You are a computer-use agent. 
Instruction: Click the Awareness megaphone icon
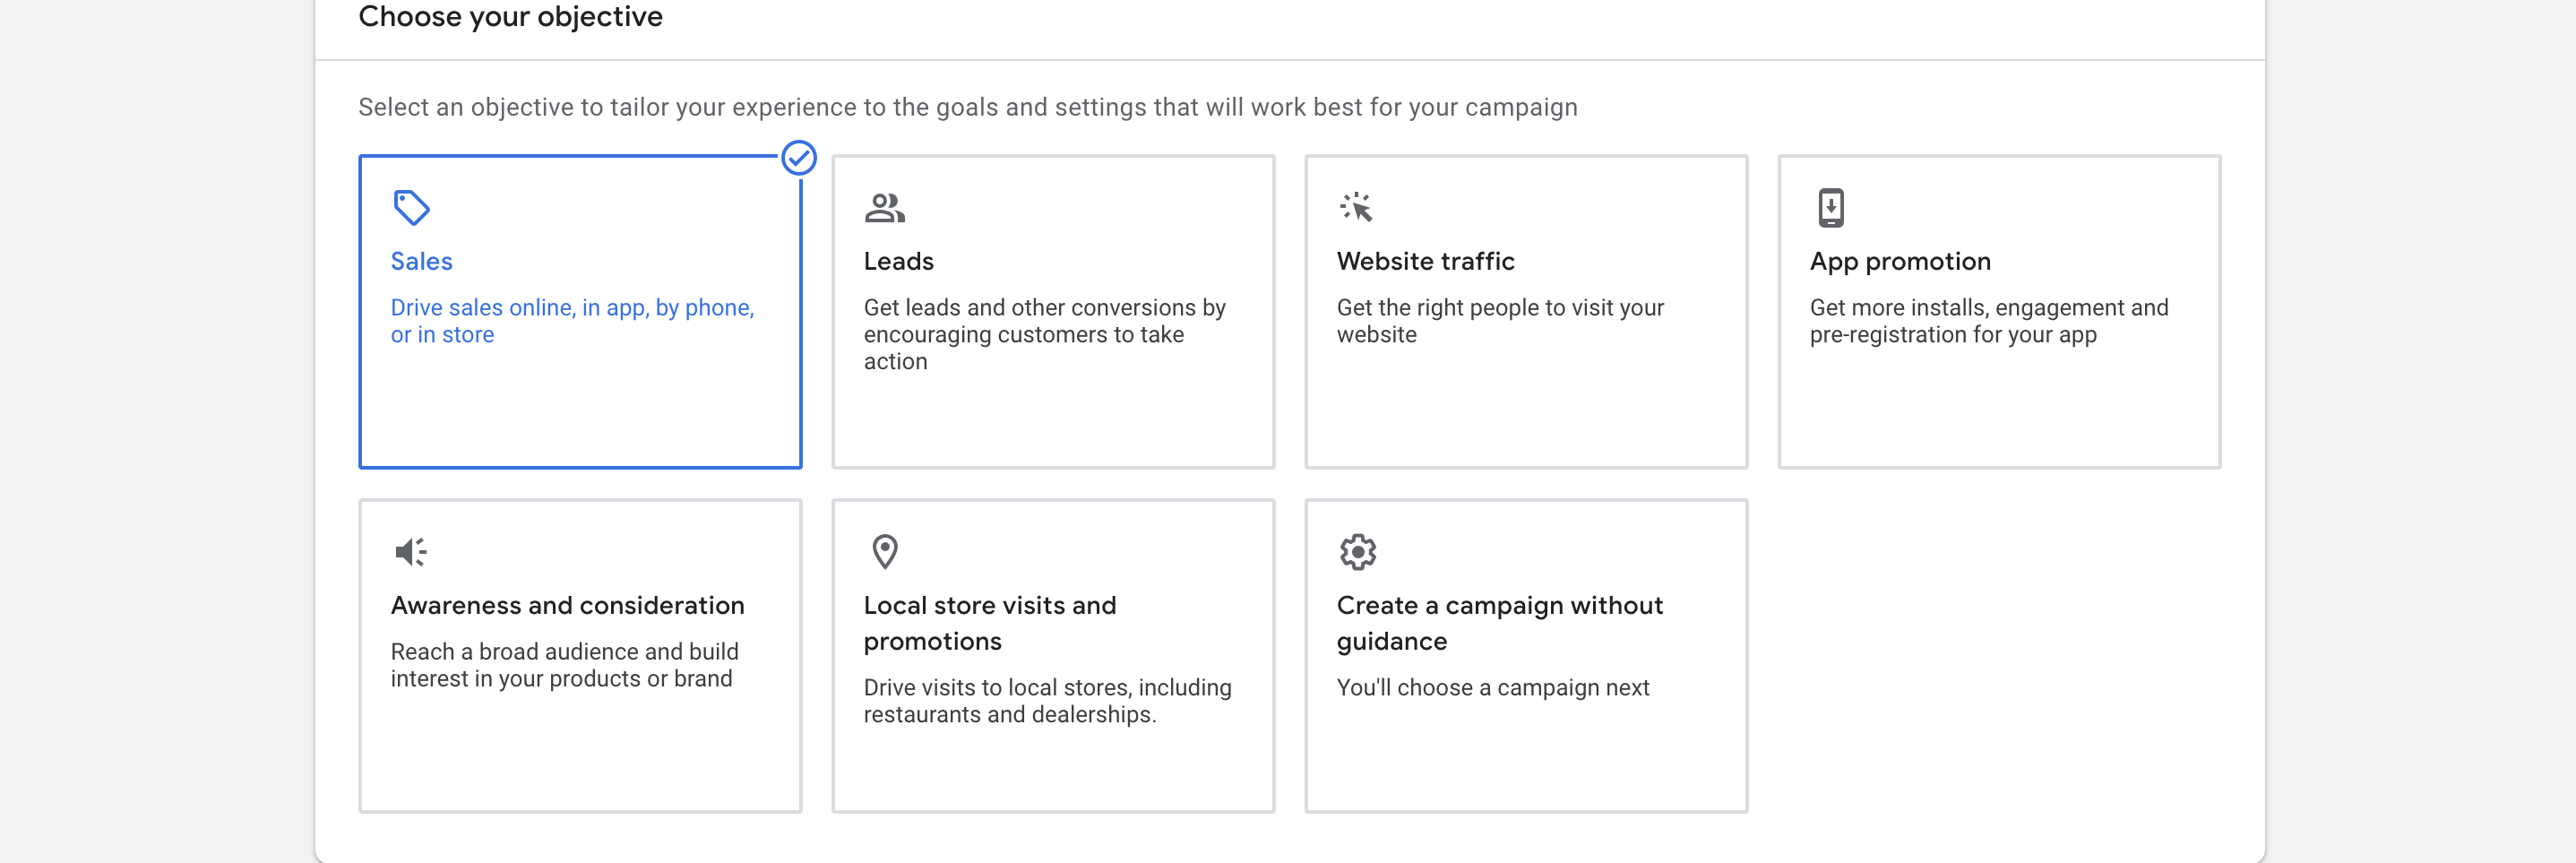coord(411,552)
